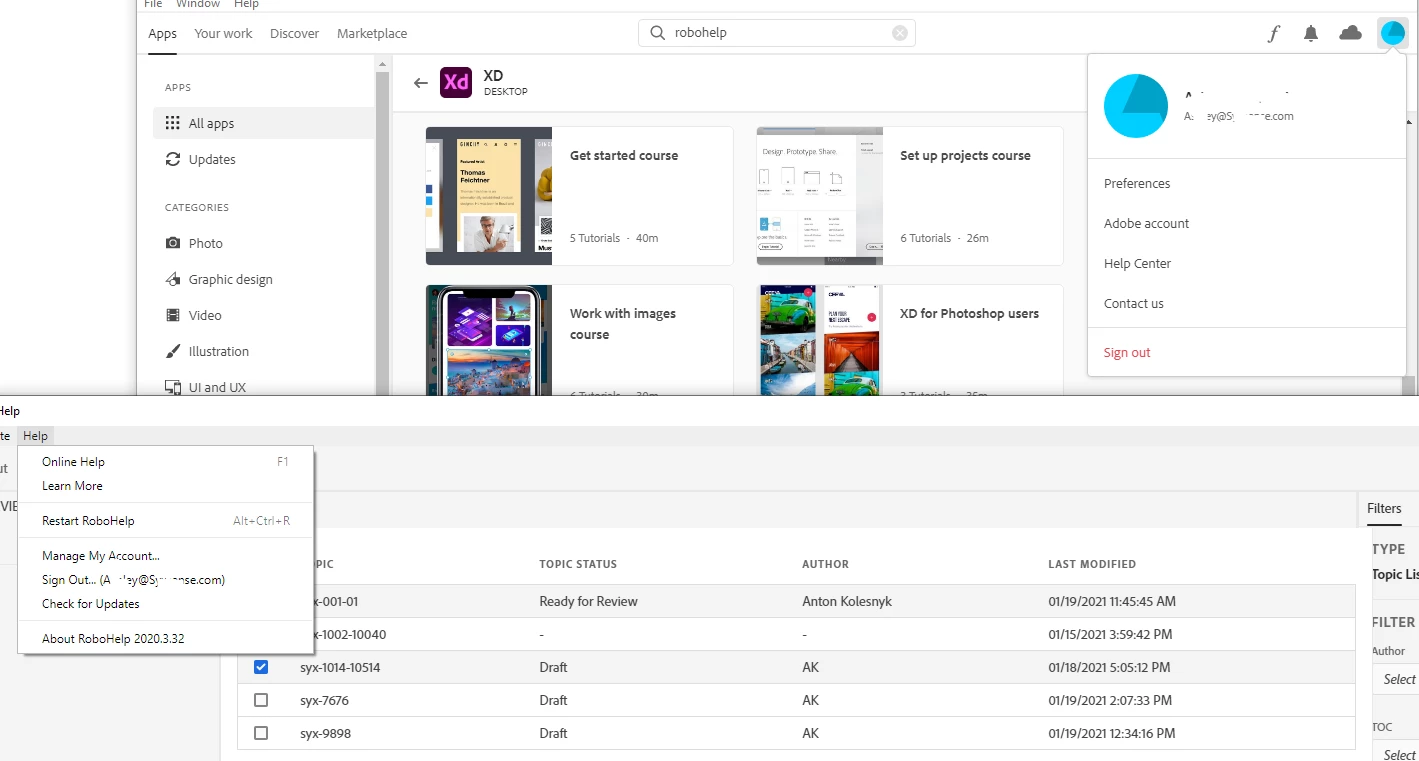Screen dimensions: 1419x761
Task: Open Preferences in account panel
Action: [x=1137, y=184]
